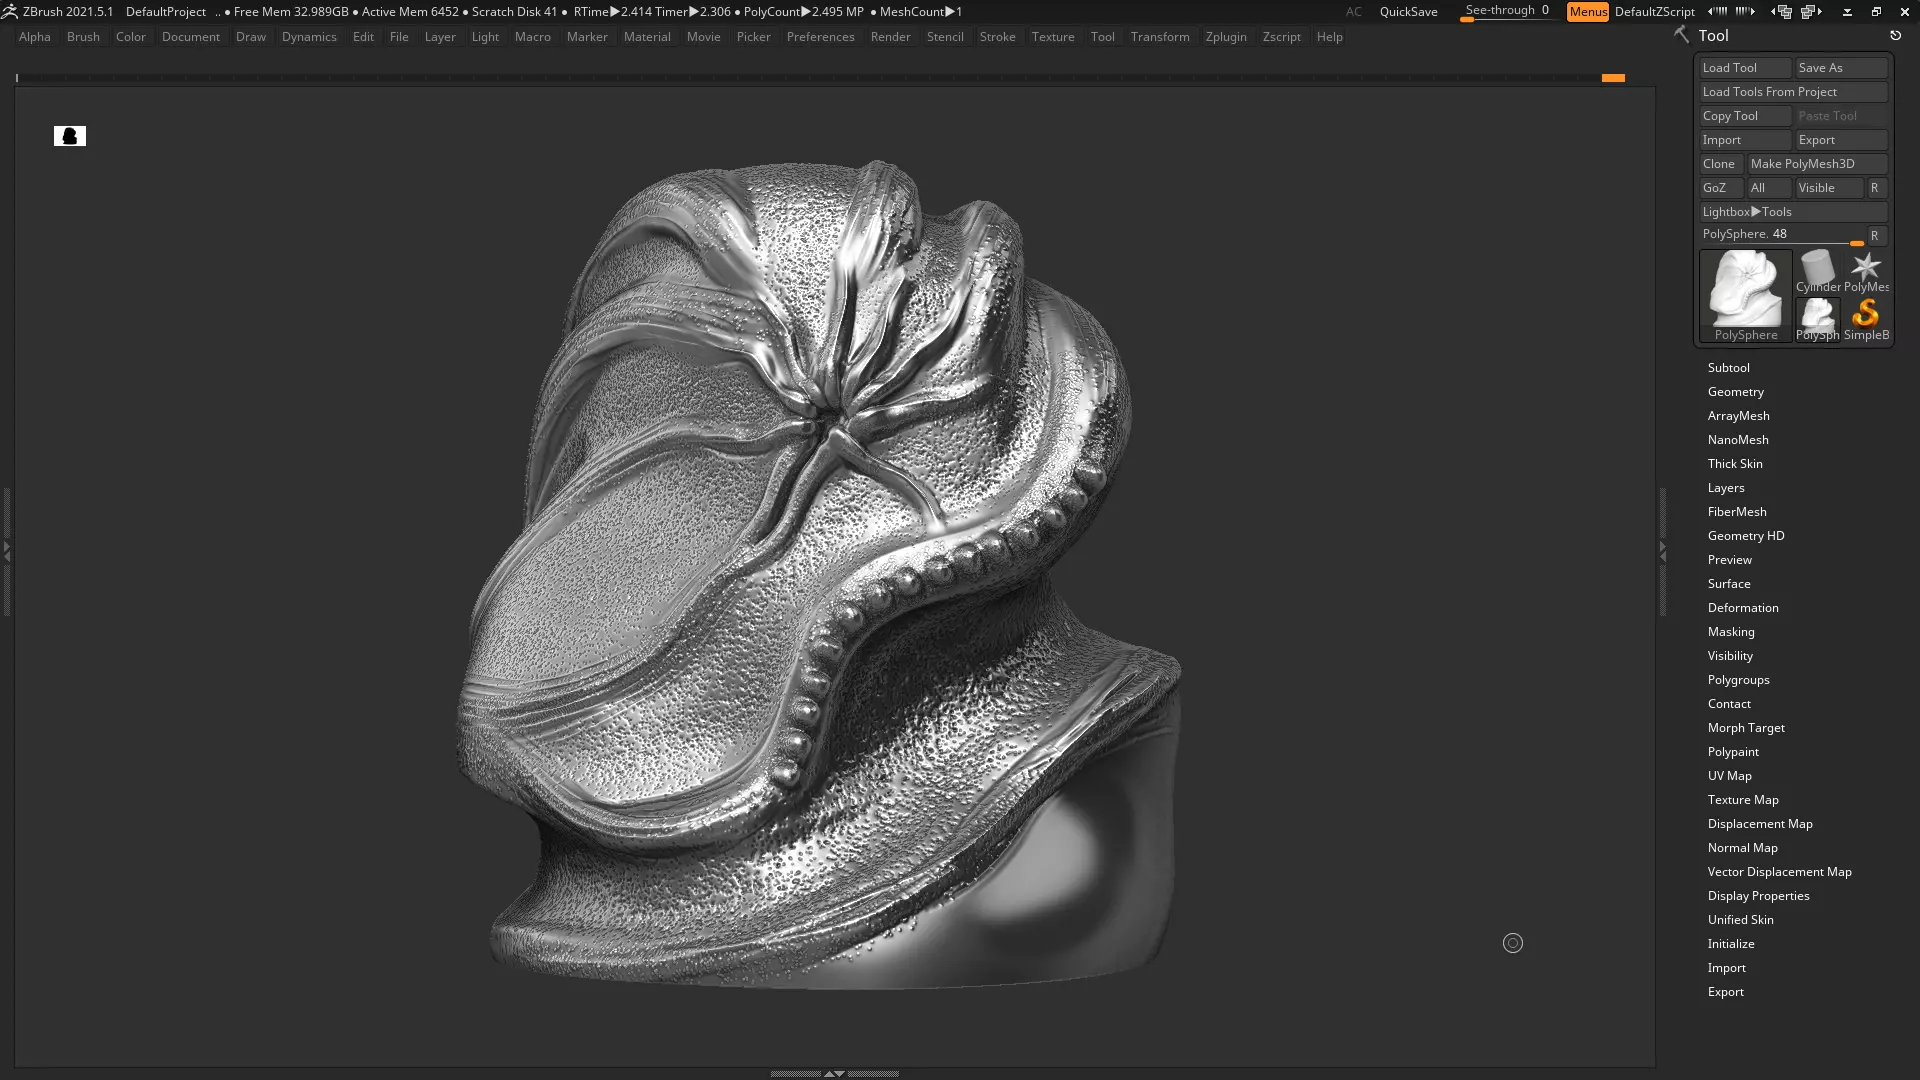Expand the Deformation sub-palette
The width and height of the screenshot is (1920, 1080).
1743,608
